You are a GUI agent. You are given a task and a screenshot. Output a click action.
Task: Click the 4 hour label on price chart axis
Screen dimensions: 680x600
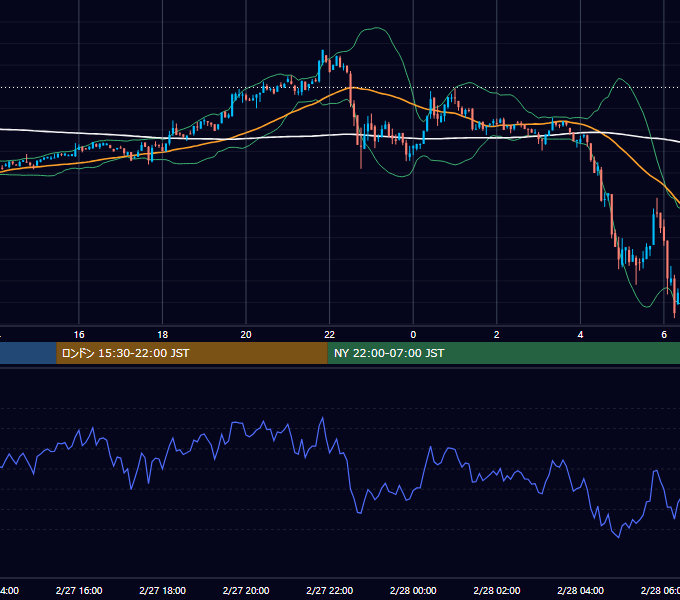(580, 335)
